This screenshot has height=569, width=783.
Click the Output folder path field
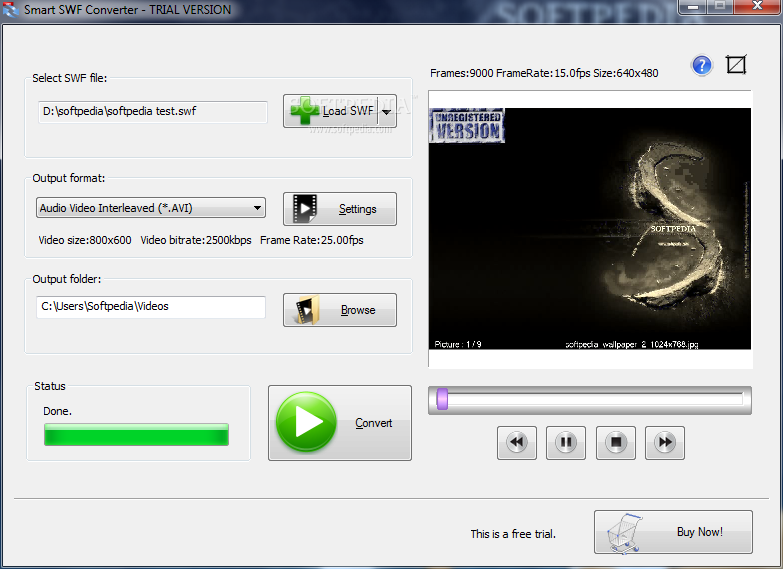click(151, 307)
